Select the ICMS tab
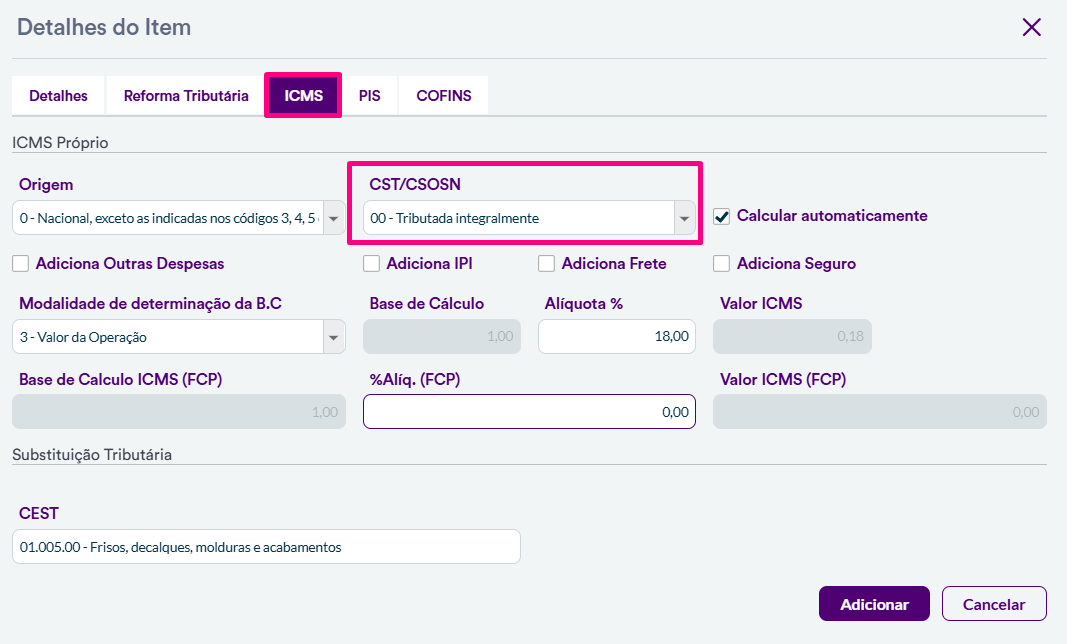The width and height of the screenshot is (1067, 644). (x=303, y=96)
